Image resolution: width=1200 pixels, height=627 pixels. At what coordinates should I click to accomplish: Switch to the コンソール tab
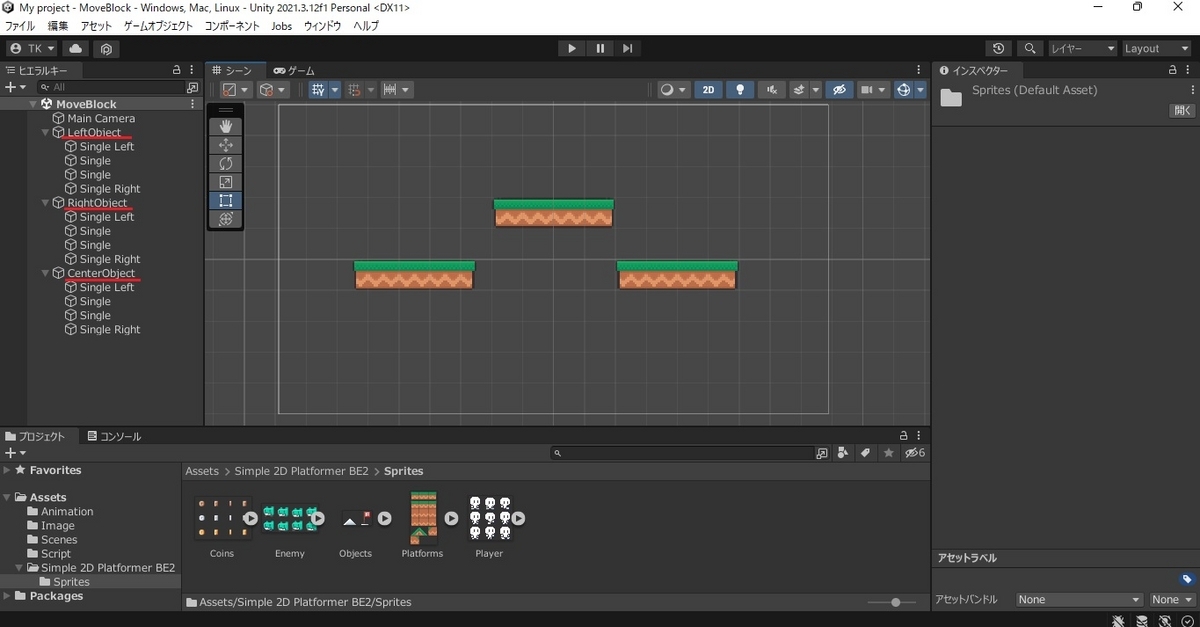(x=114, y=436)
